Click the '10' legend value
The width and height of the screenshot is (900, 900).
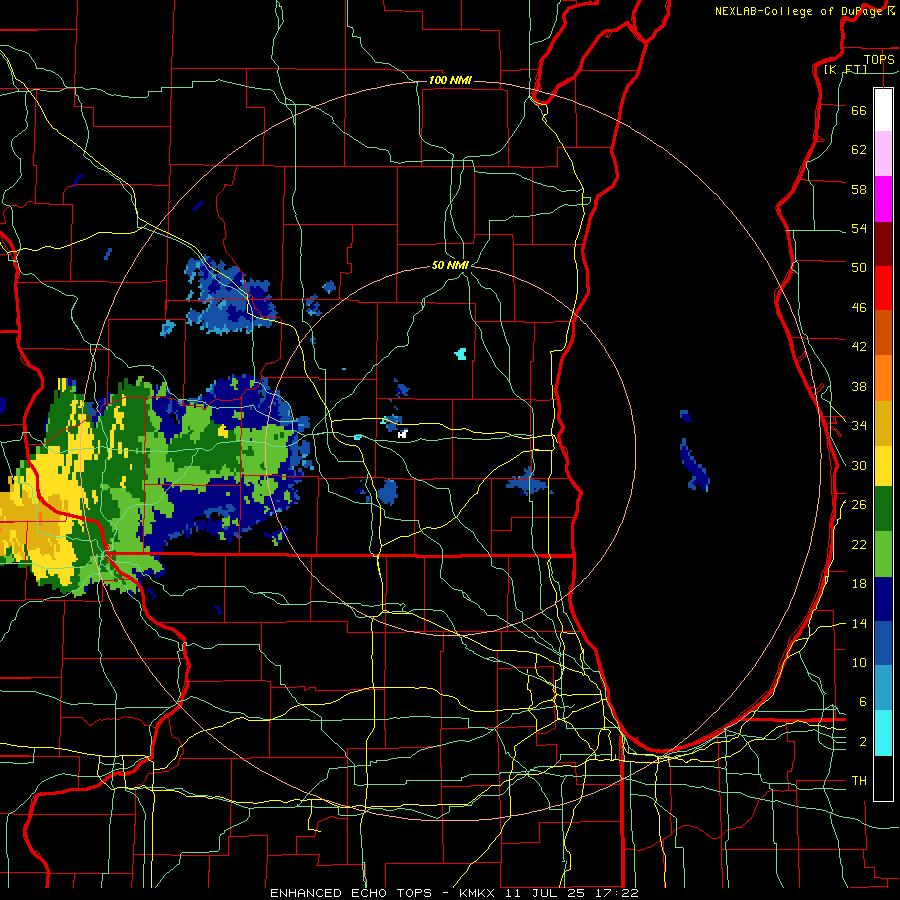click(859, 662)
